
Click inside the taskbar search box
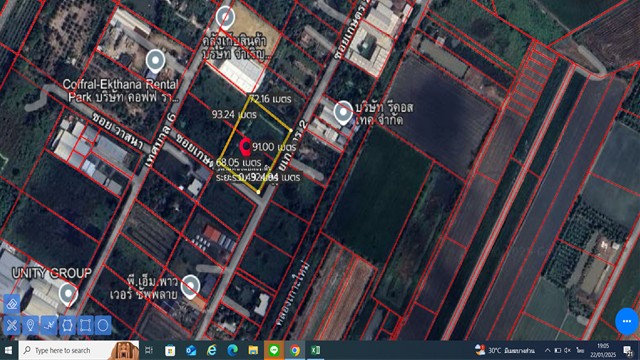click(79, 350)
